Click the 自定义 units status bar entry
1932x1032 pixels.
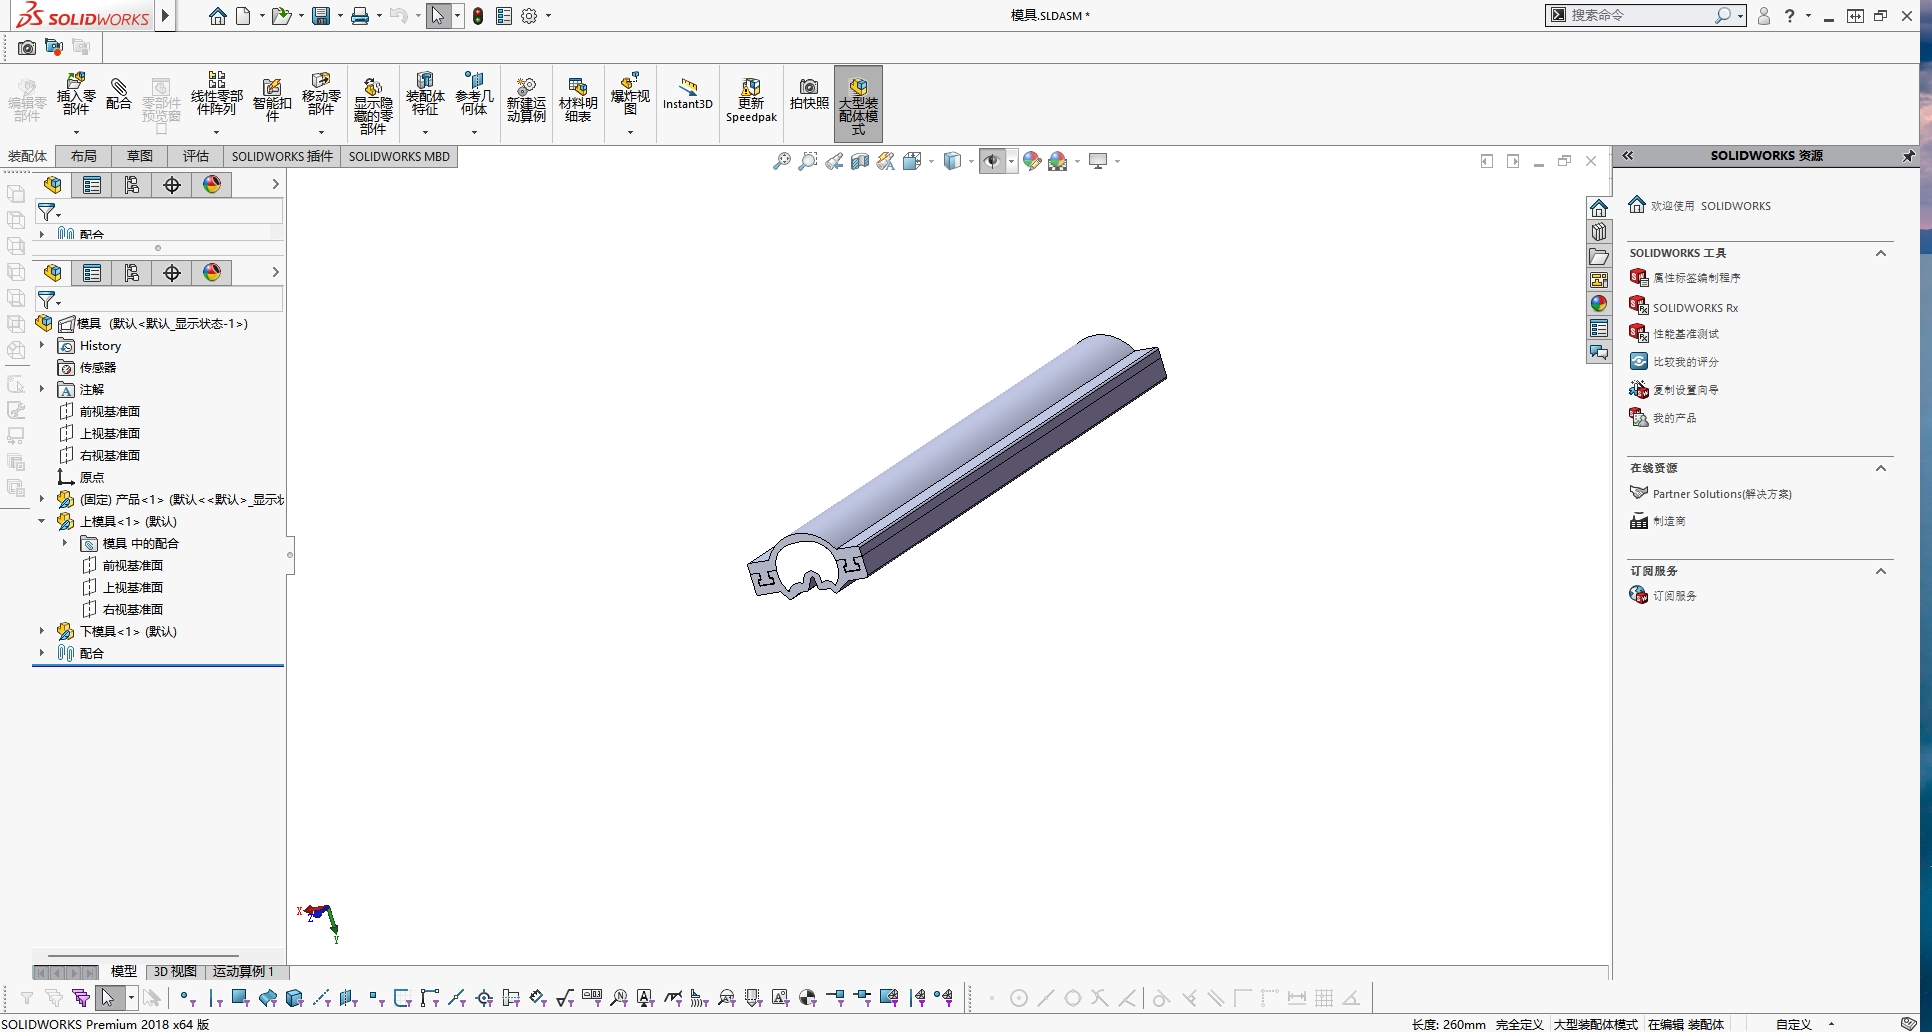pyautogui.click(x=1793, y=1024)
